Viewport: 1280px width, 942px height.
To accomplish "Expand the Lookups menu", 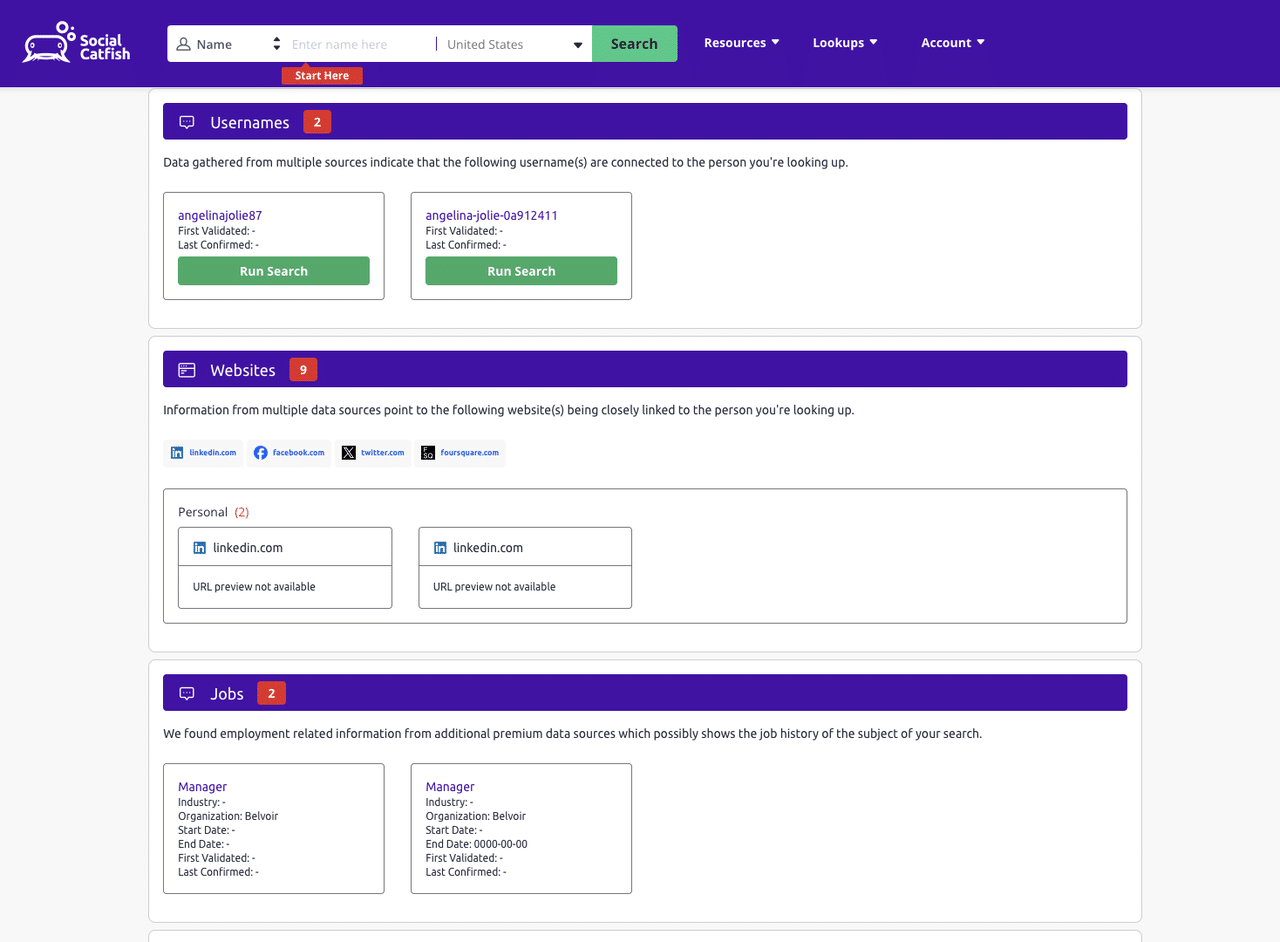I will pyautogui.click(x=844, y=42).
